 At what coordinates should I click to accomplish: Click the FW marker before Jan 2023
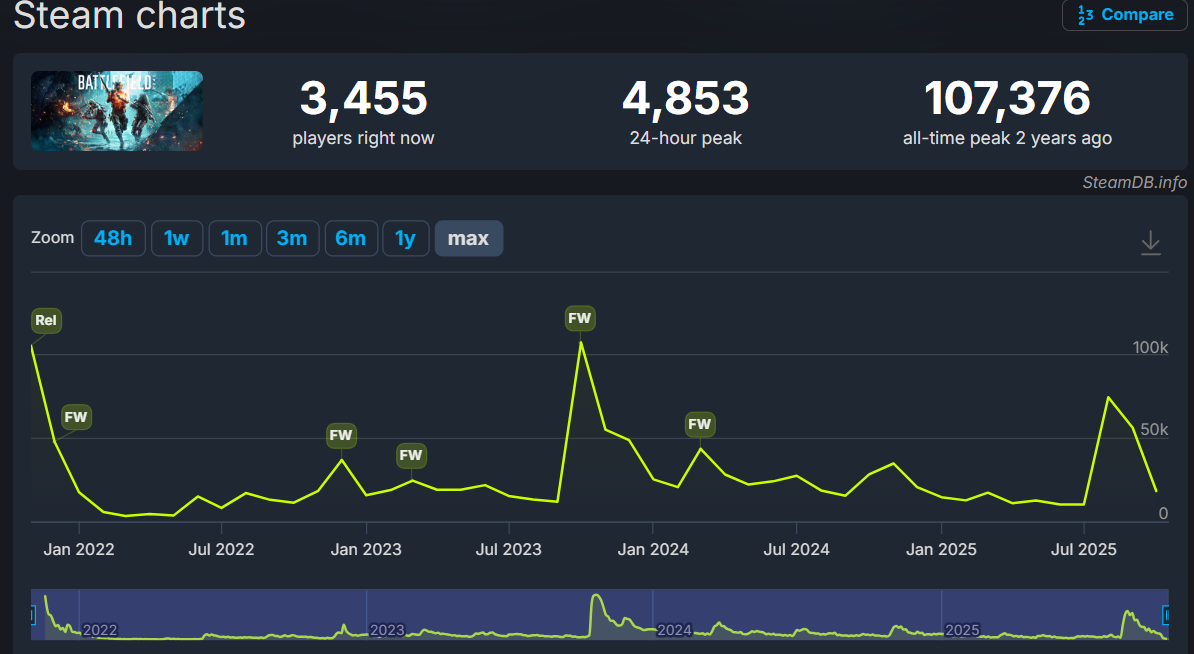click(x=340, y=435)
